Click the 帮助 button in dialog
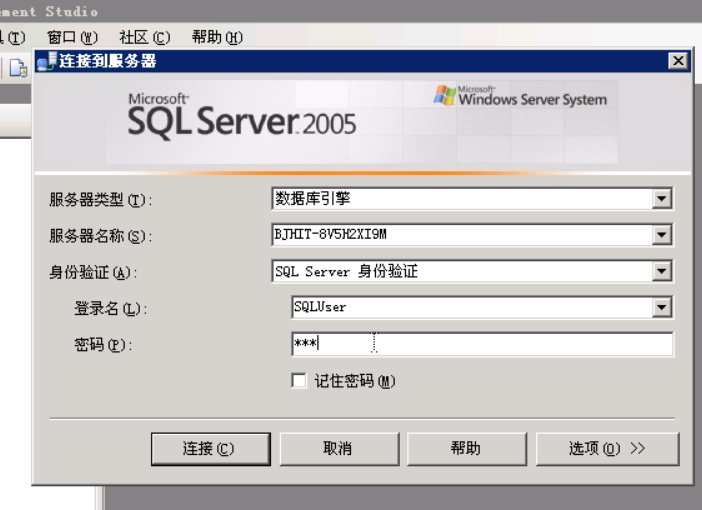 (x=467, y=449)
